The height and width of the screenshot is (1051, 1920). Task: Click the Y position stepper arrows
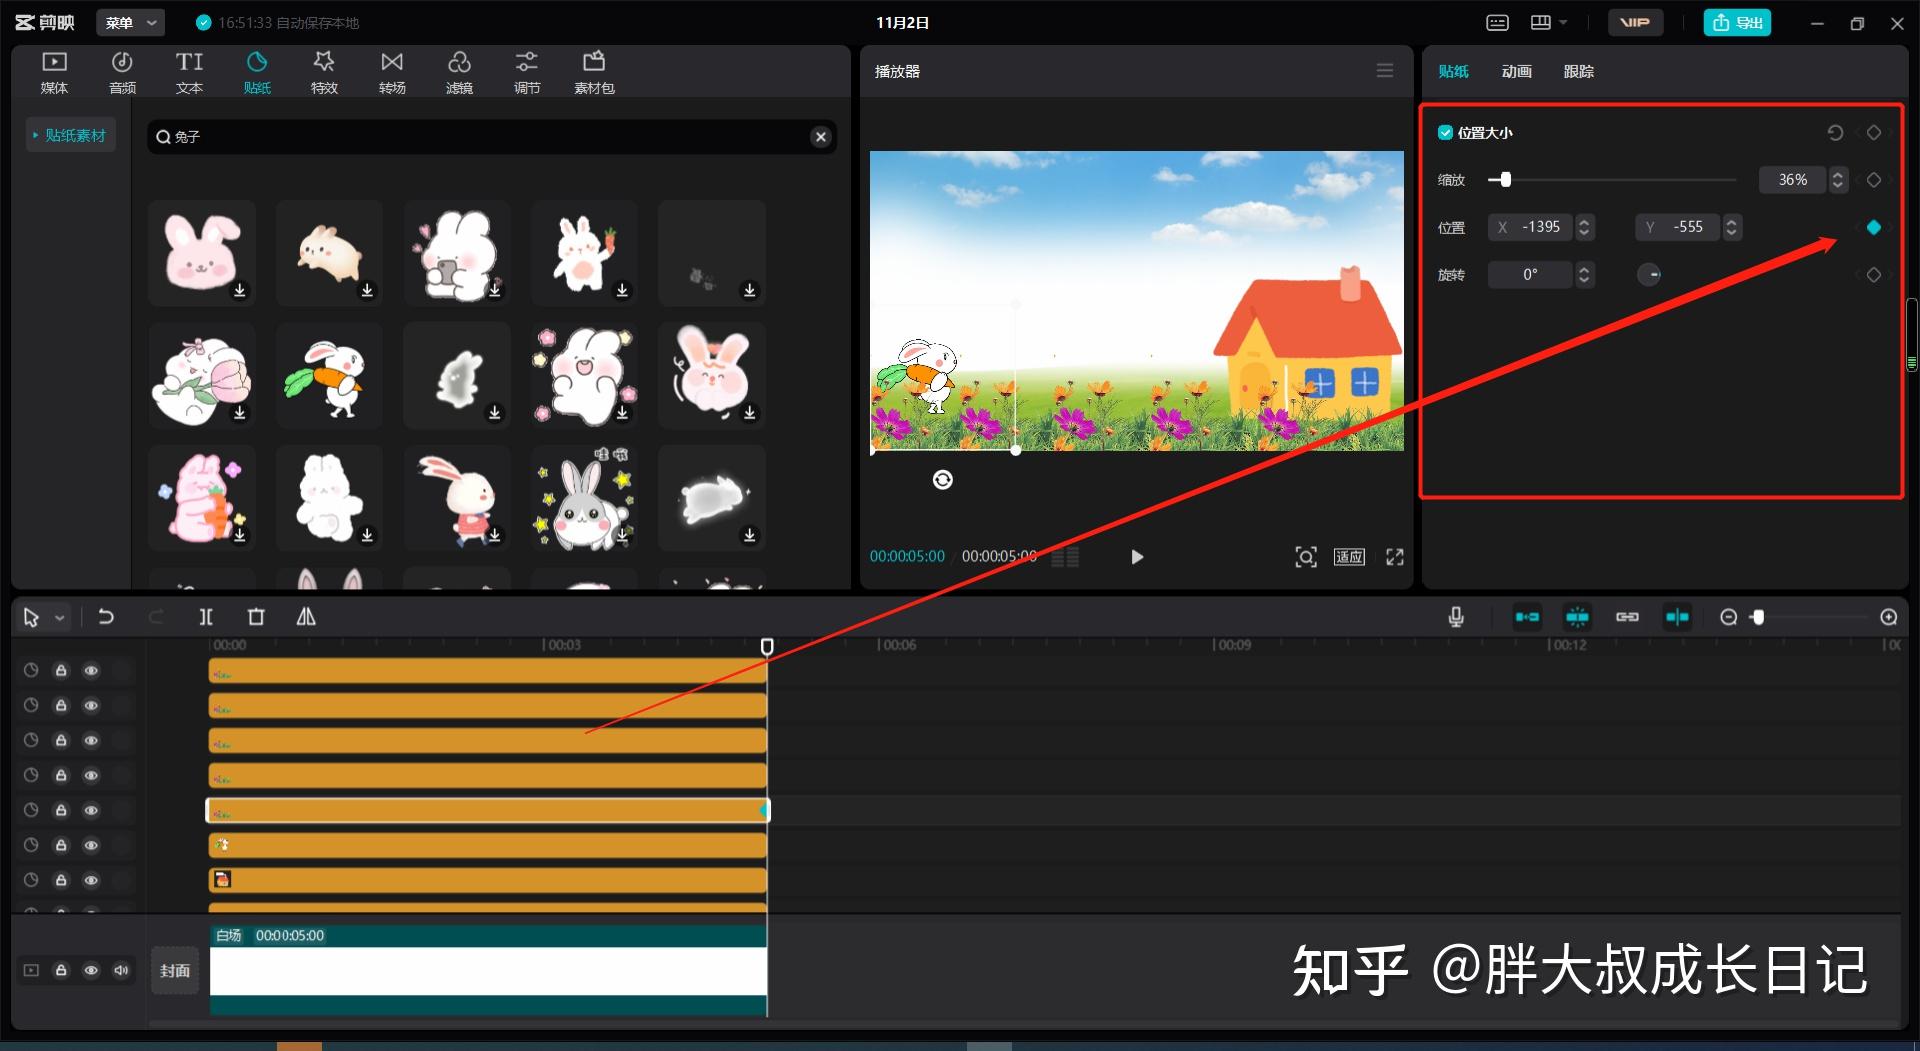point(1732,227)
